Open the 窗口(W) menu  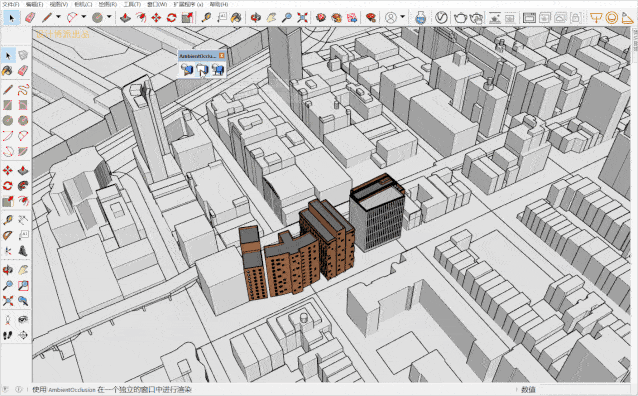157,4
